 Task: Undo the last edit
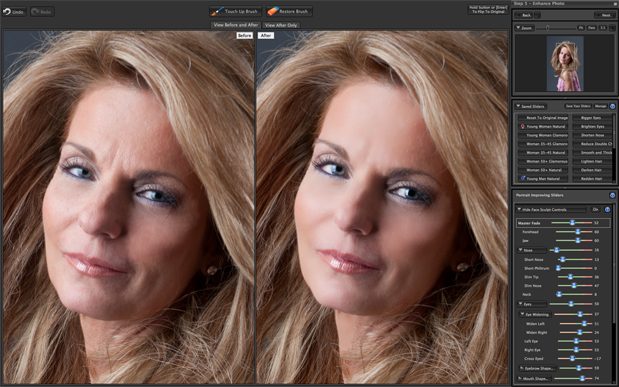point(14,11)
